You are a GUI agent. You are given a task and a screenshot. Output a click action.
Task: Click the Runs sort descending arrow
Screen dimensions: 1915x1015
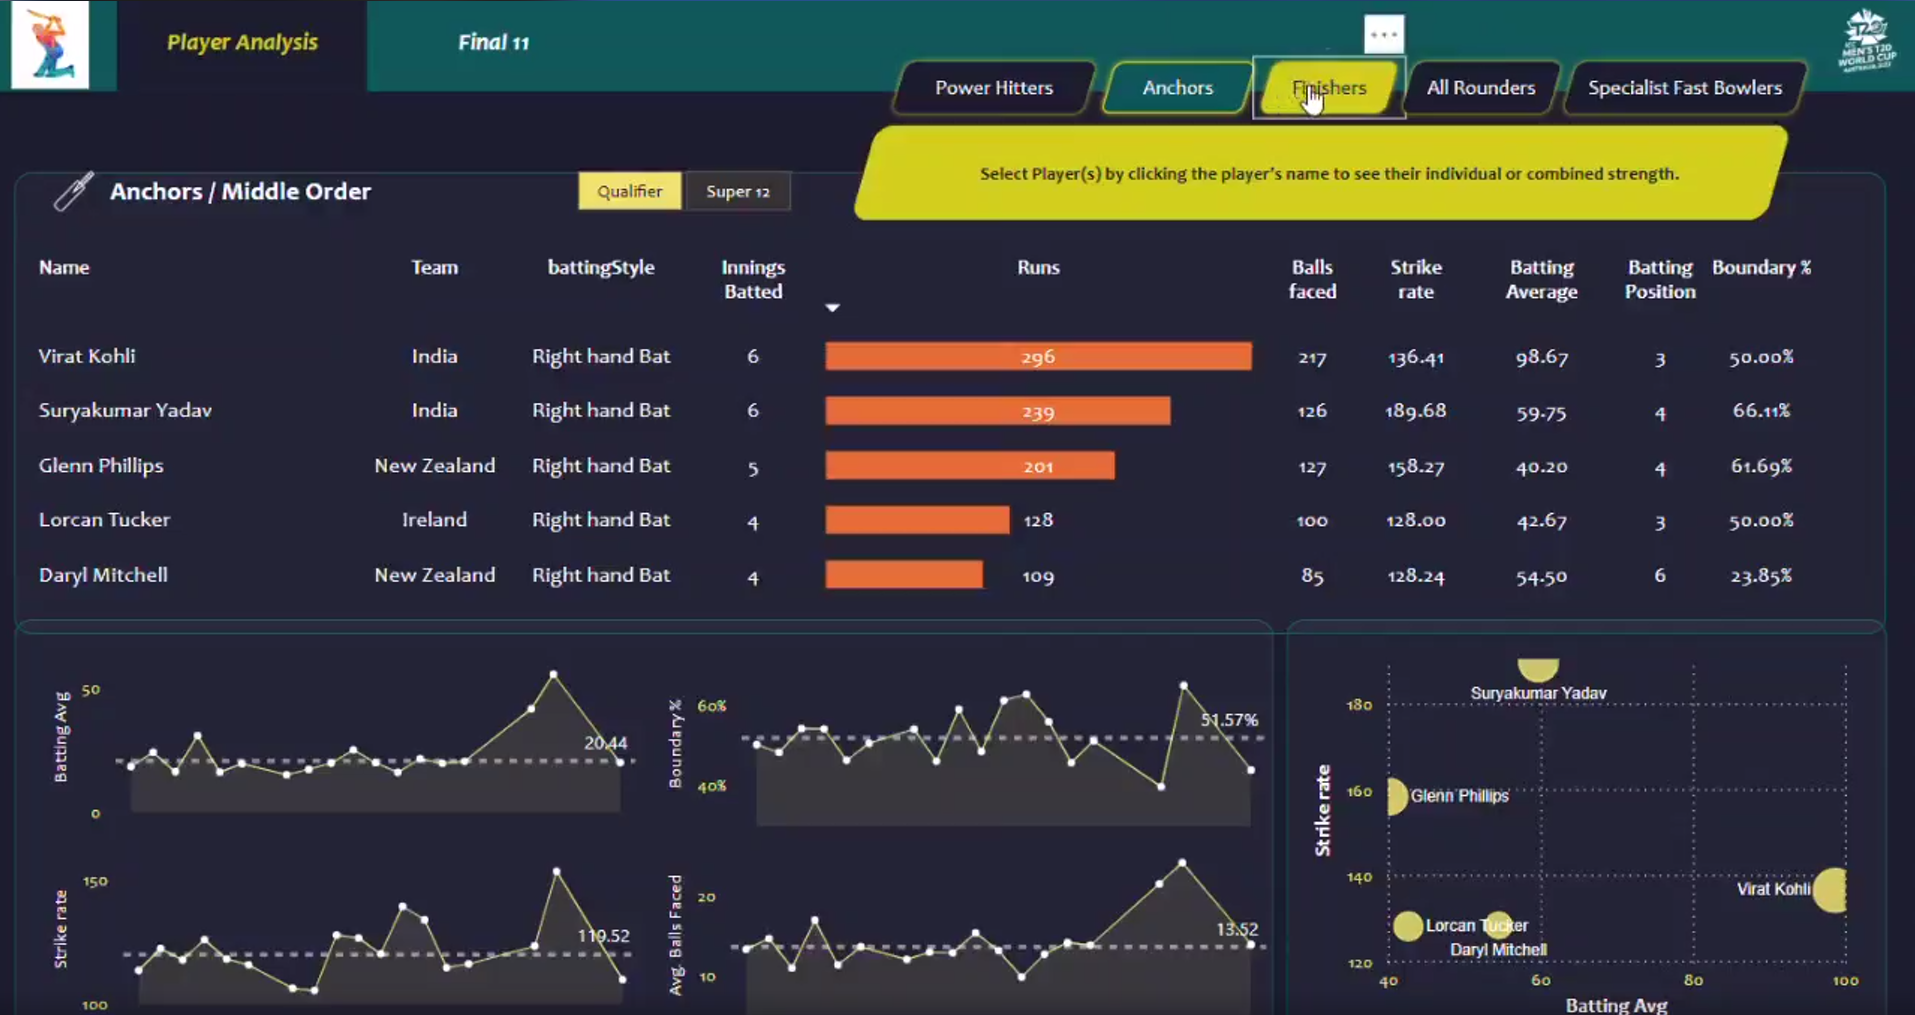(x=832, y=308)
